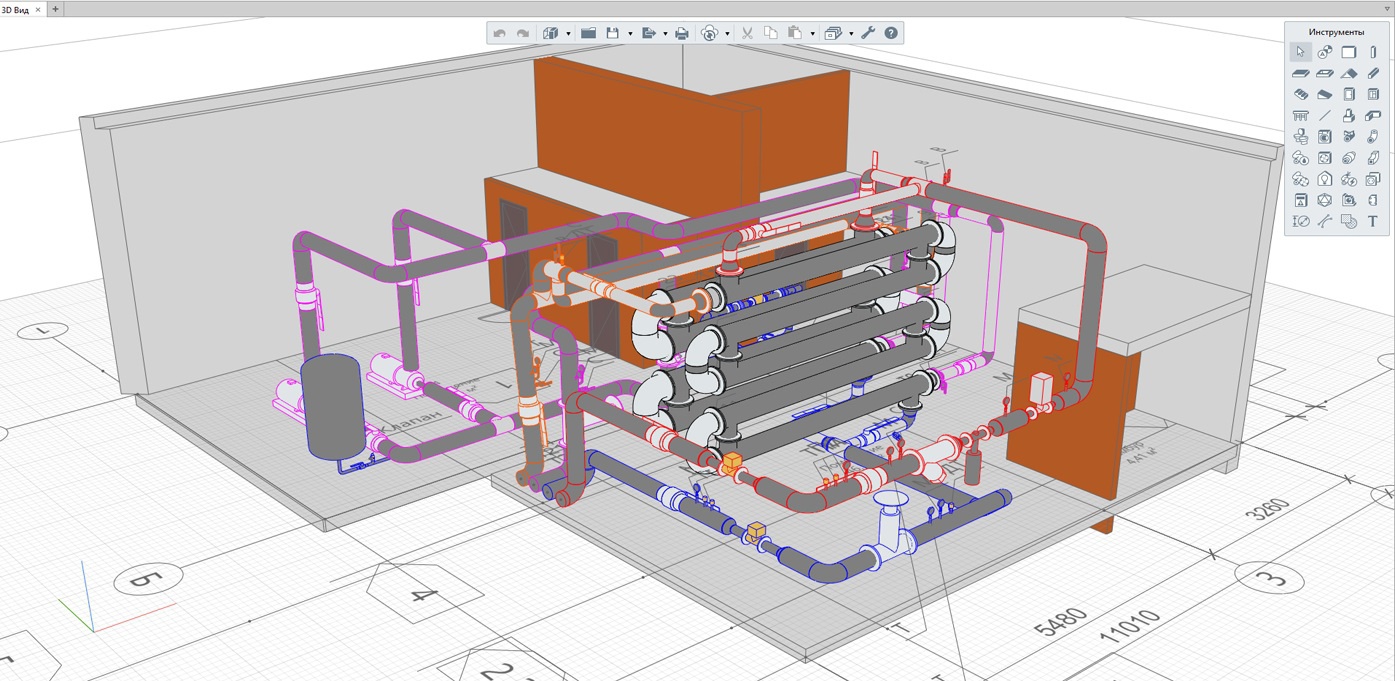Select the toilet plumbing fixture tool

[x=1300, y=137]
